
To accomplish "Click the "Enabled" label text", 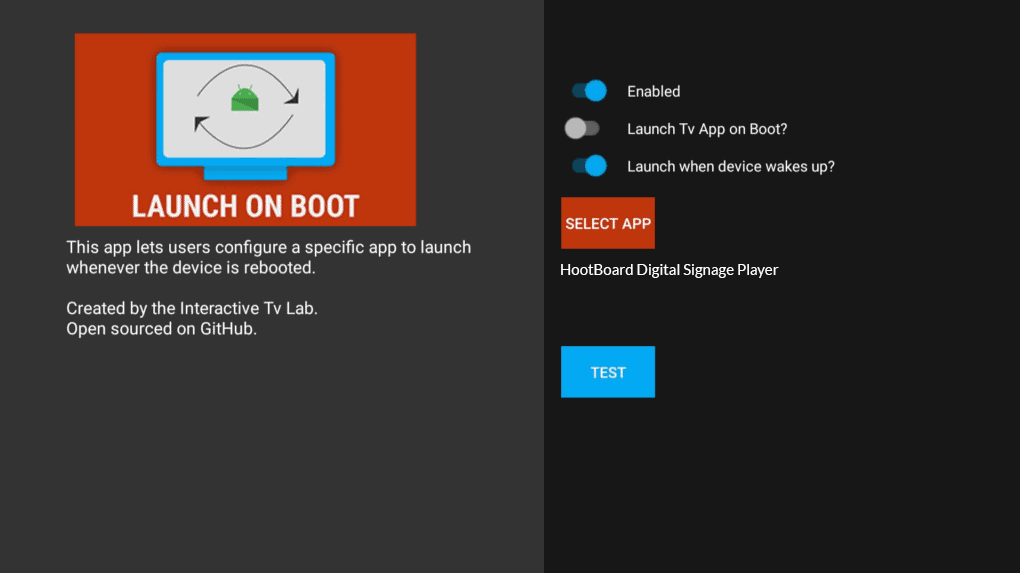I will [x=653, y=91].
